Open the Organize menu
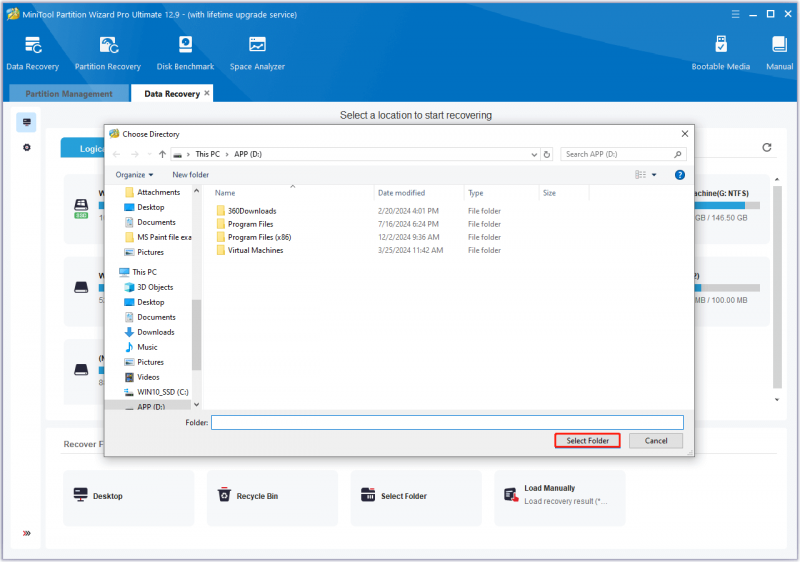 [x=134, y=175]
